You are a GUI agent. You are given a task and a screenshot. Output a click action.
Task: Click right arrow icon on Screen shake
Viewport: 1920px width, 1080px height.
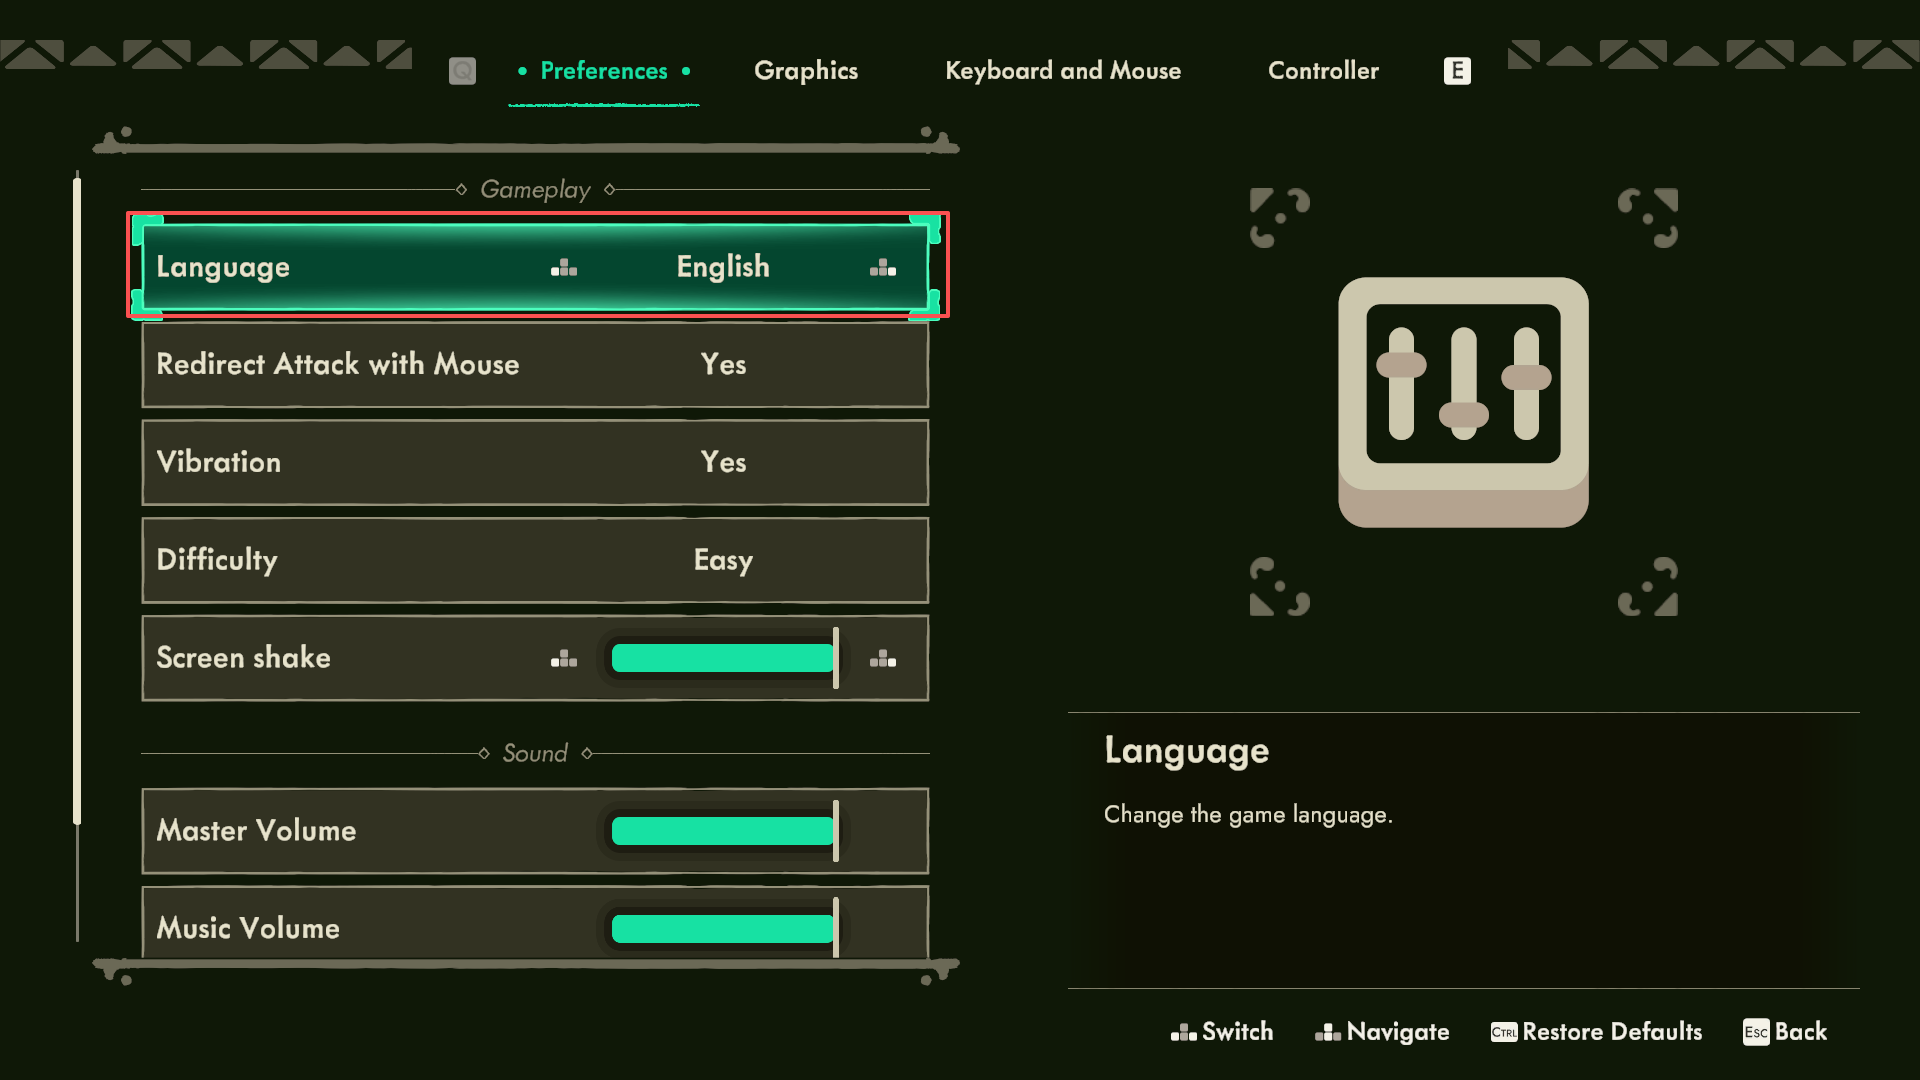click(882, 658)
